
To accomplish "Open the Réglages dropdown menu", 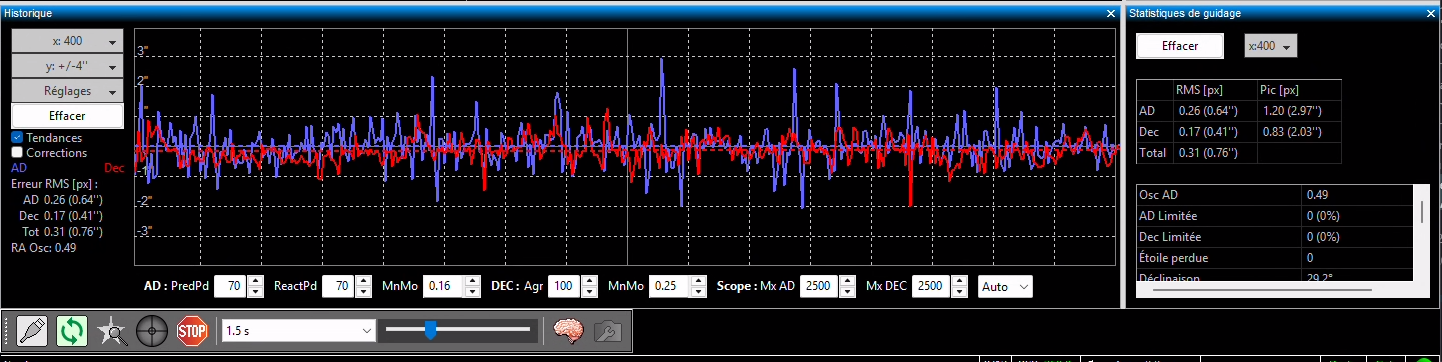I will (x=68, y=91).
